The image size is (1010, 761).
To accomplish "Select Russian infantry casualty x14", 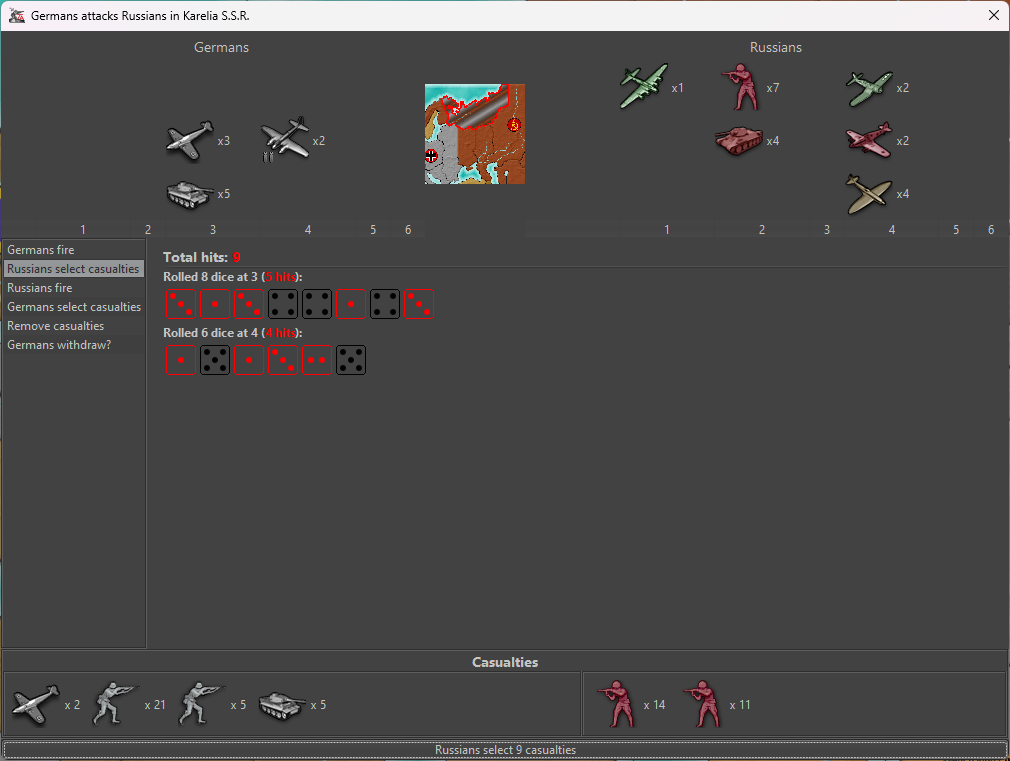I will 615,705.
